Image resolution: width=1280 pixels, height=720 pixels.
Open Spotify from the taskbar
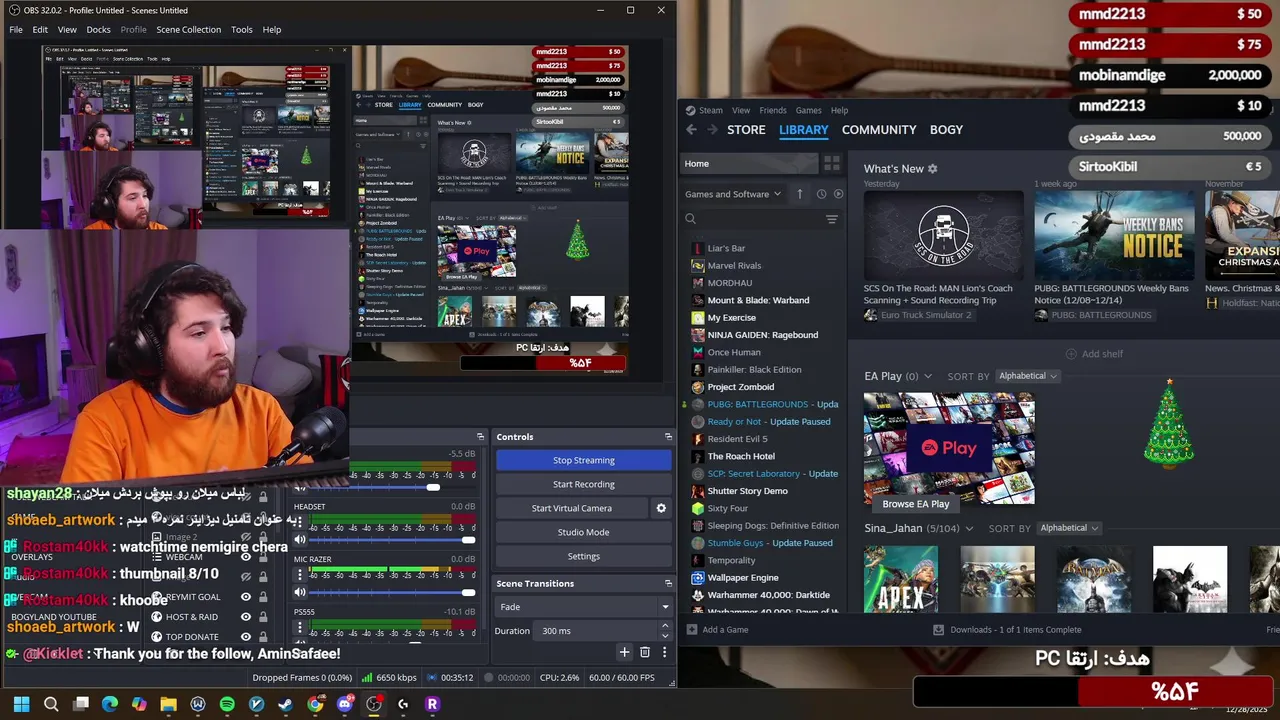[227, 704]
